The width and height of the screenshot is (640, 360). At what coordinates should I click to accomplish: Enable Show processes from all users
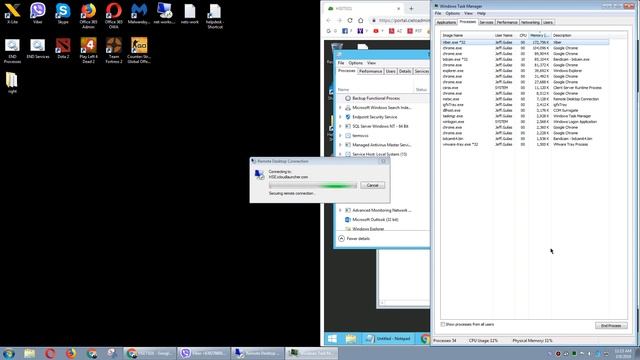click(443, 324)
